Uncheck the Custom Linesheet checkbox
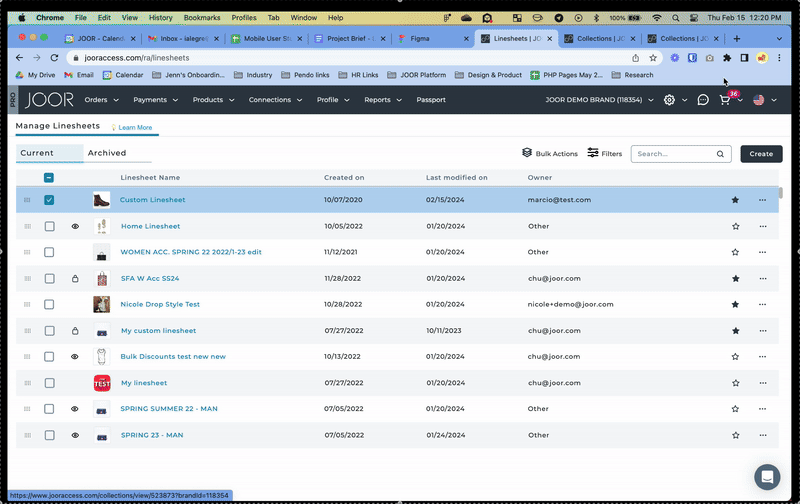800x504 pixels. [x=49, y=200]
